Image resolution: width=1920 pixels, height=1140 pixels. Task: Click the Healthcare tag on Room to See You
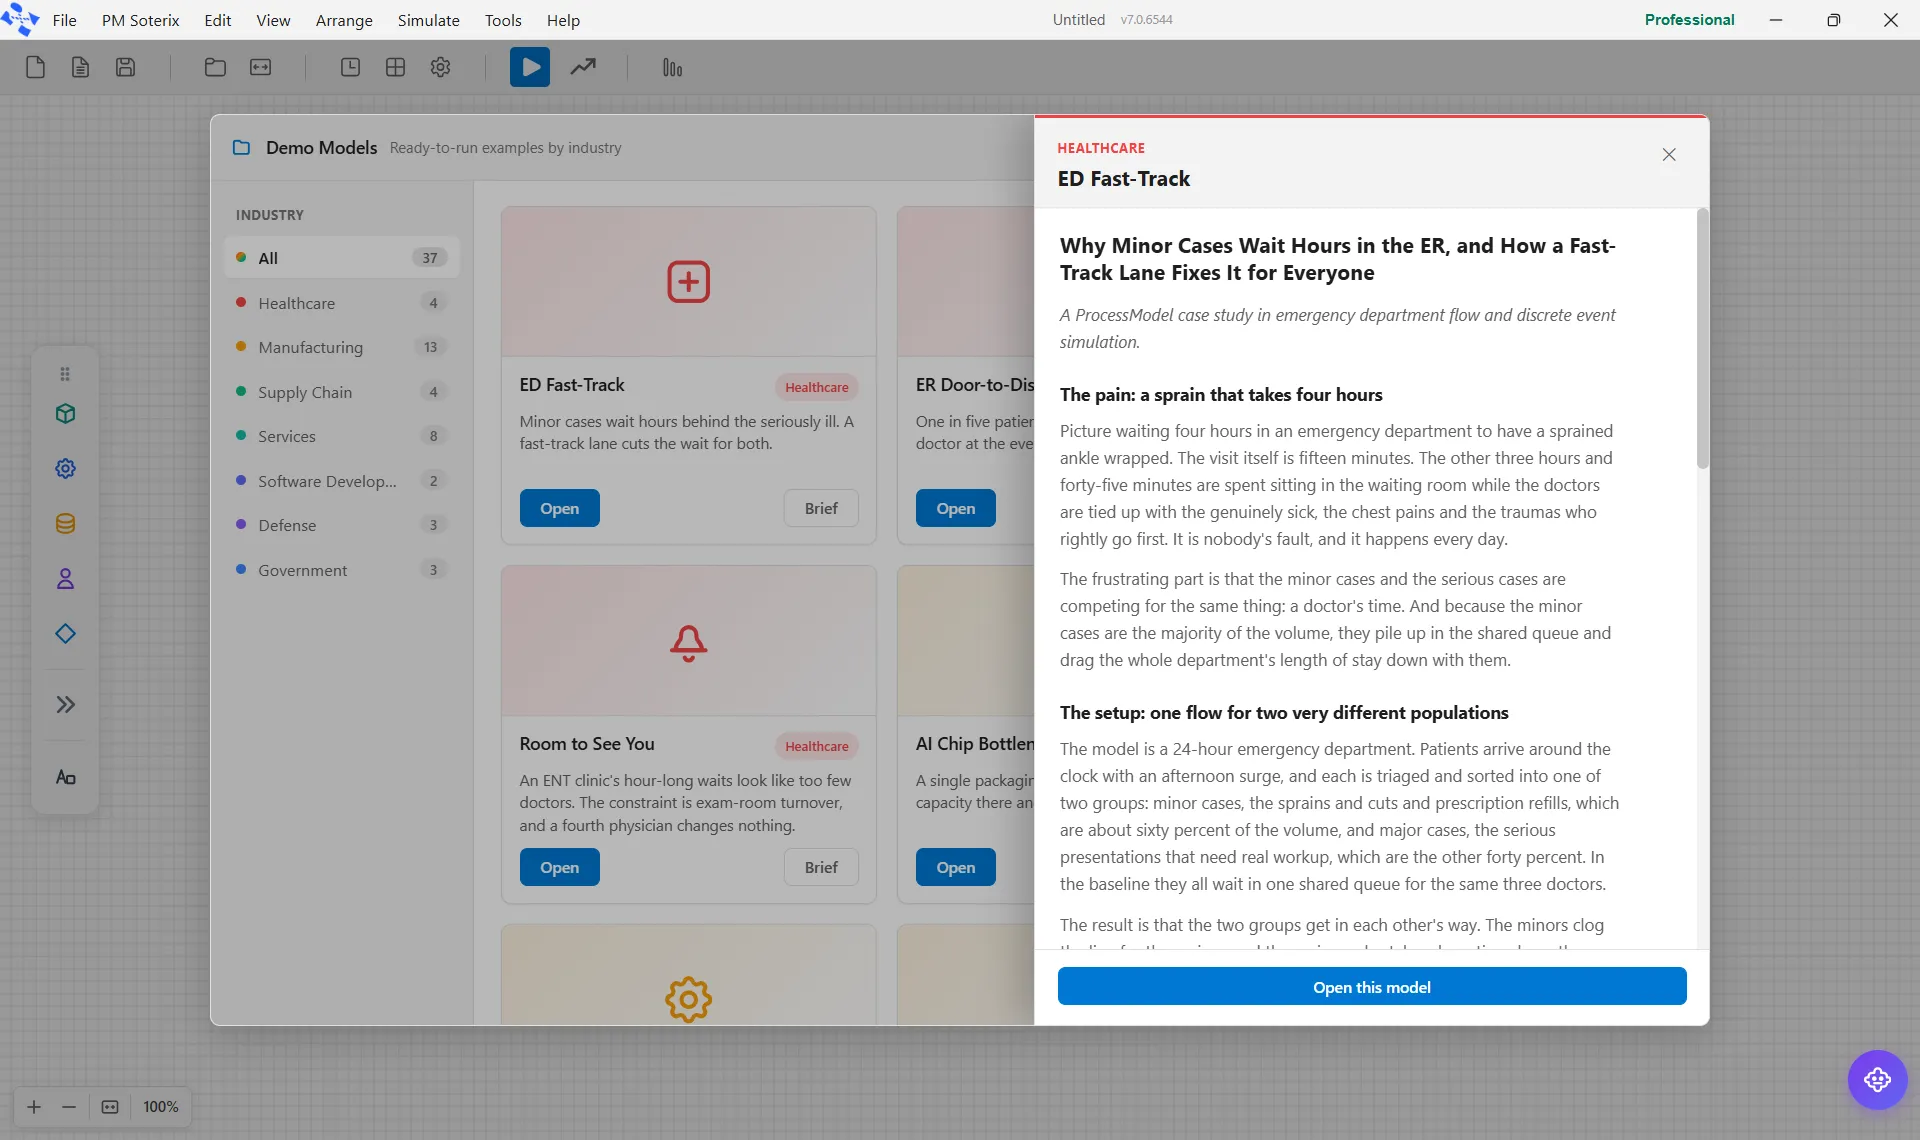click(816, 746)
